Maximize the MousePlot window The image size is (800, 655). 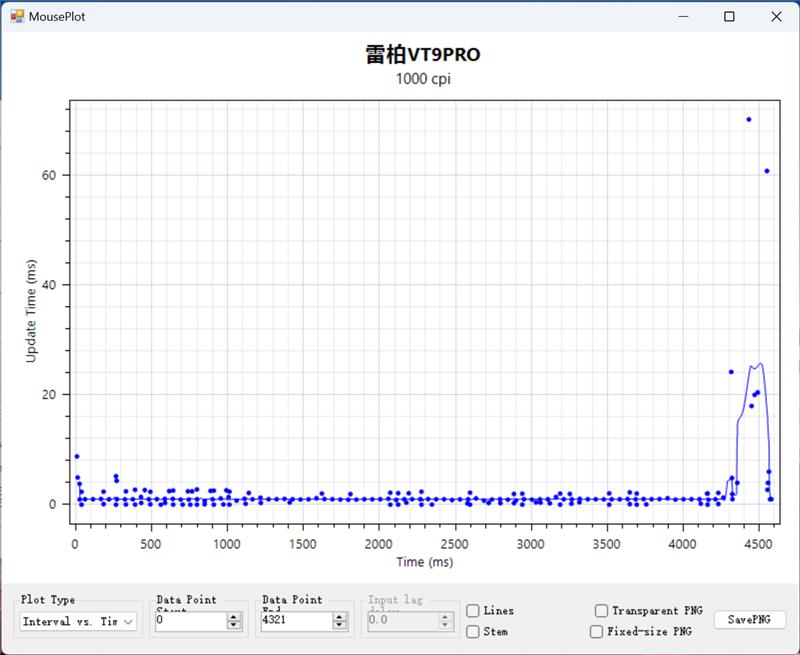730,17
